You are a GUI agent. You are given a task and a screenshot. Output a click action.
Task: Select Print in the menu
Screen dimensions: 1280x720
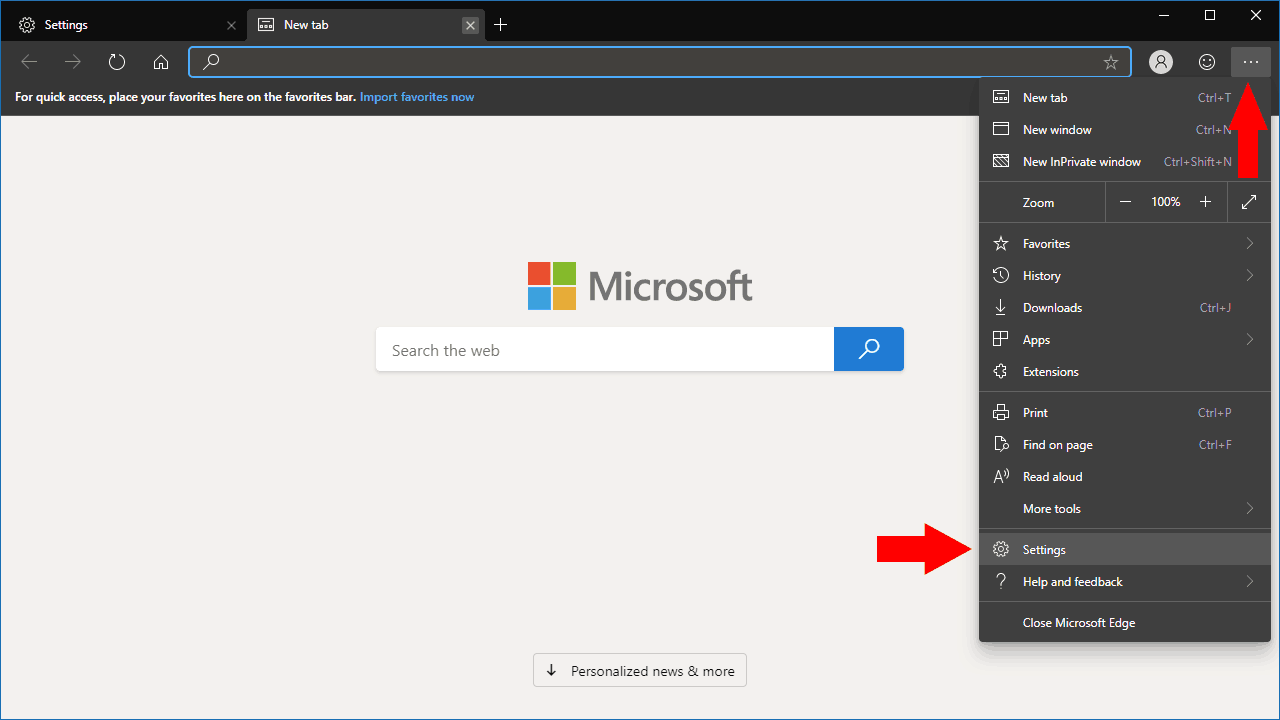pos(1125,413)
